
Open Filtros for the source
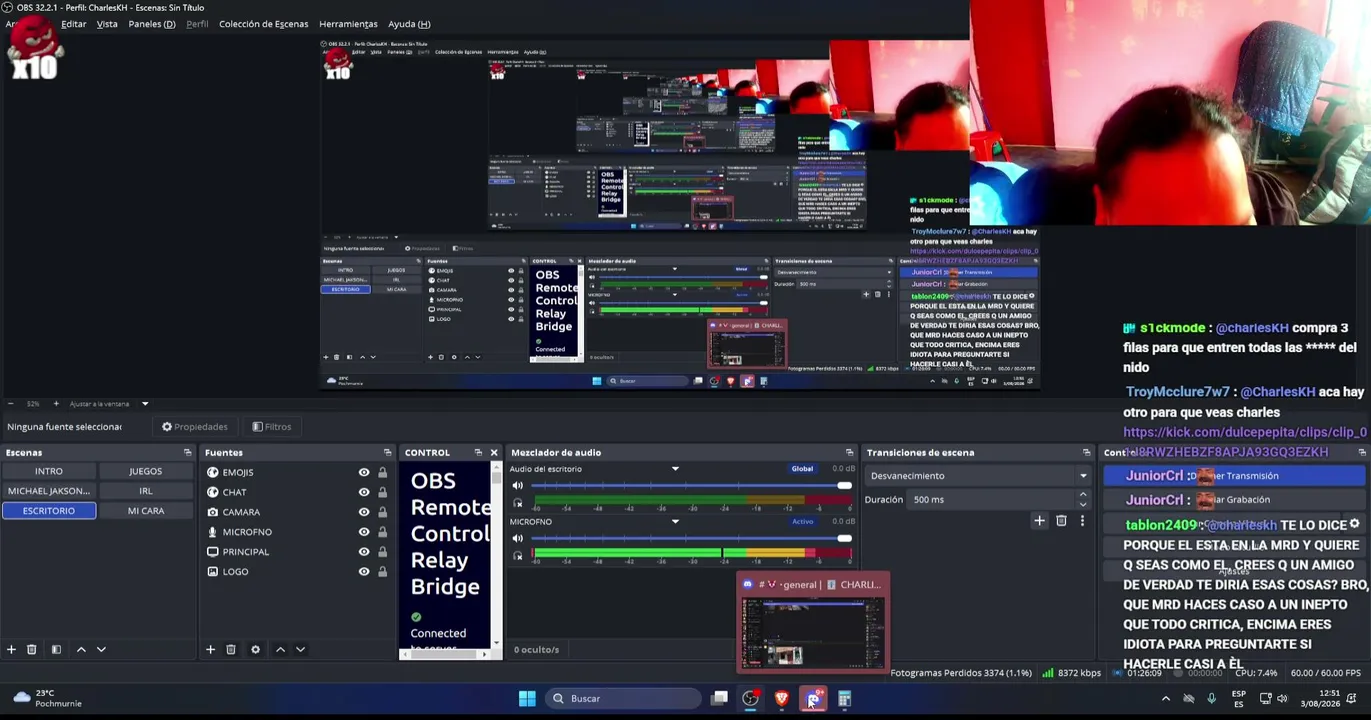pos(272,427)
